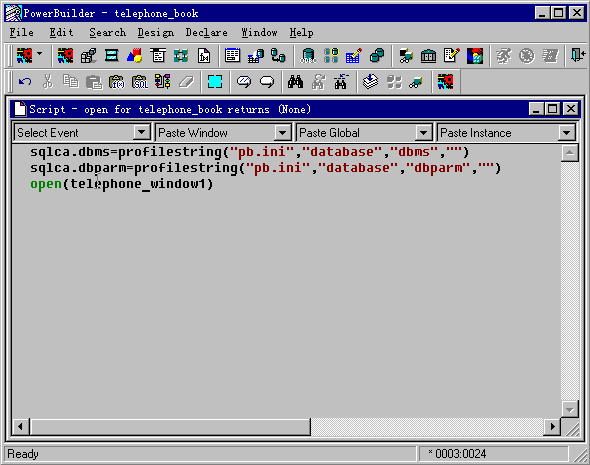The image size is (590, 465).
Task: Expand the Paste Instance dropdown
Action: [x=566, y=132]
